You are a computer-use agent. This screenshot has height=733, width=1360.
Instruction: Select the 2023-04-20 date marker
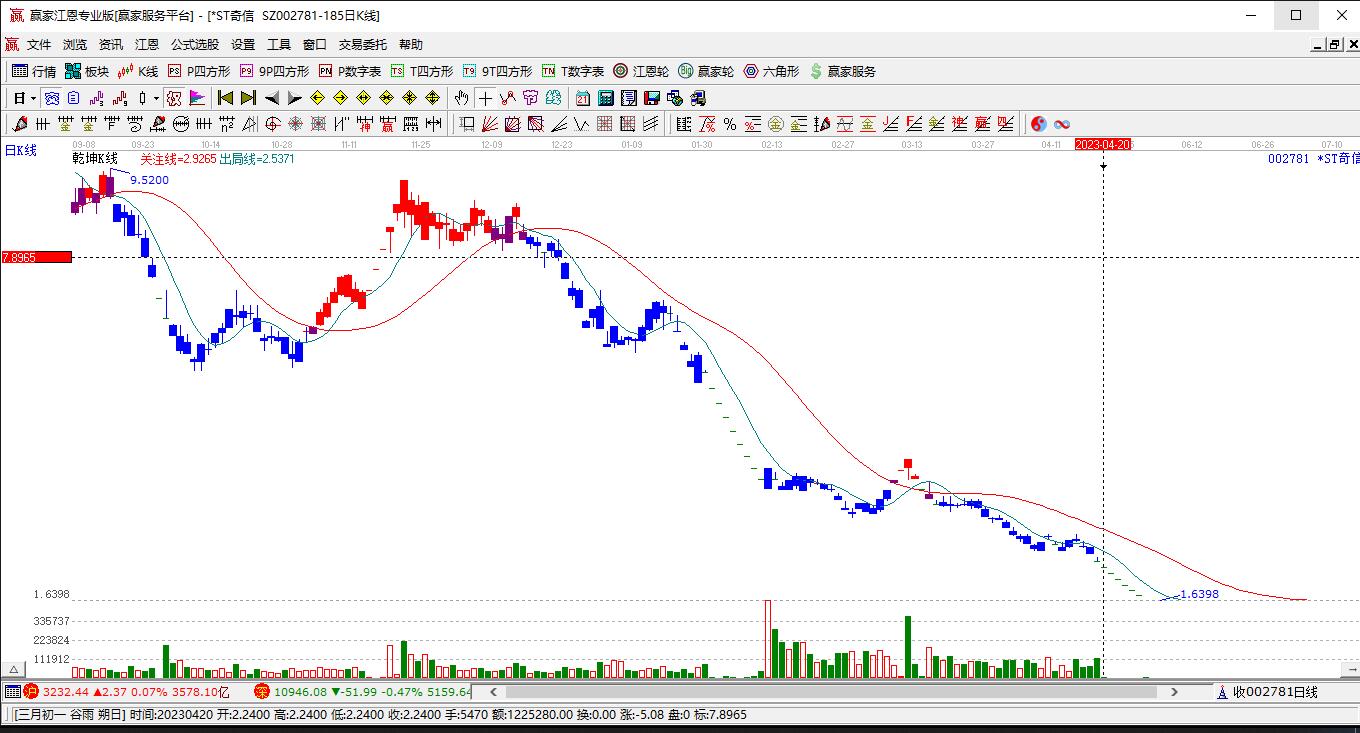(1103, 144)
